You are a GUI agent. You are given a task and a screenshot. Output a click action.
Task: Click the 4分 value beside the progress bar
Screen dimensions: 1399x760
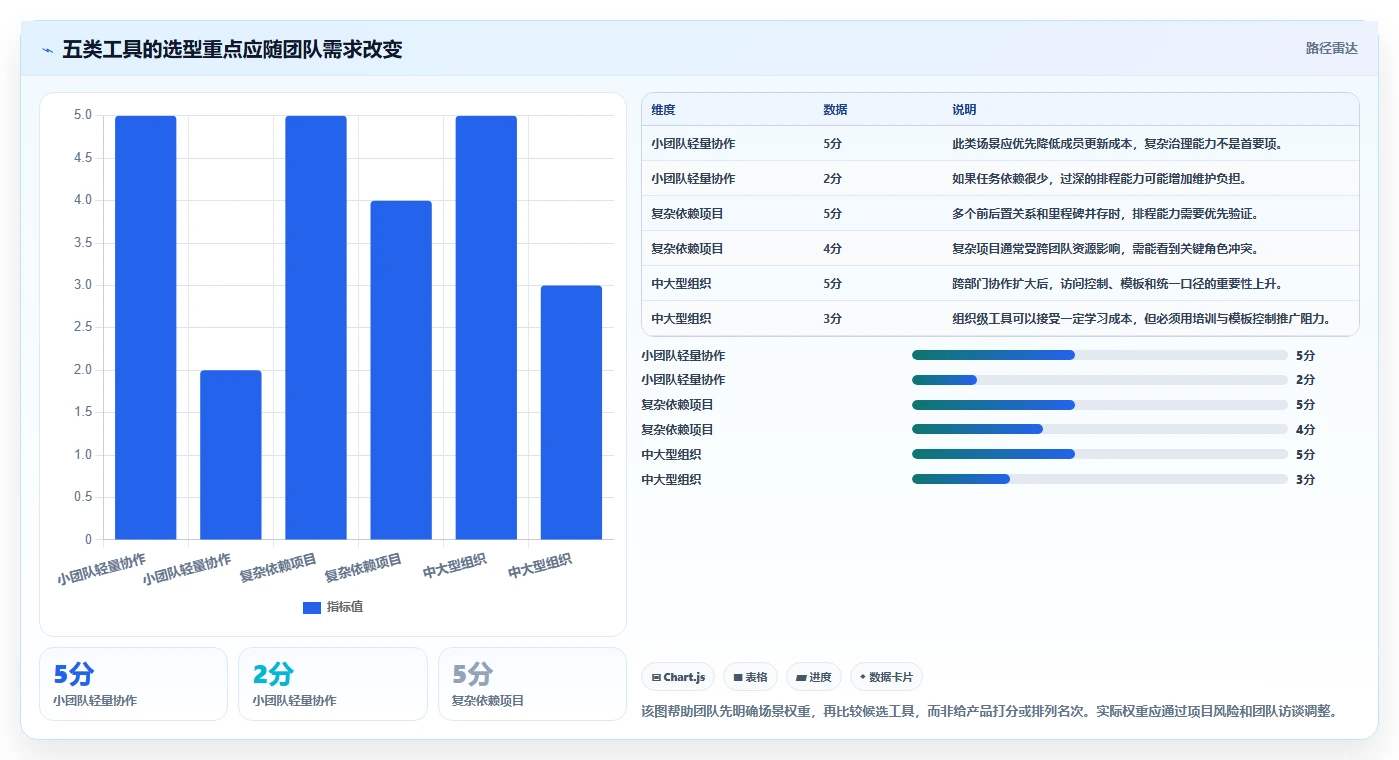coord(1305,430)
